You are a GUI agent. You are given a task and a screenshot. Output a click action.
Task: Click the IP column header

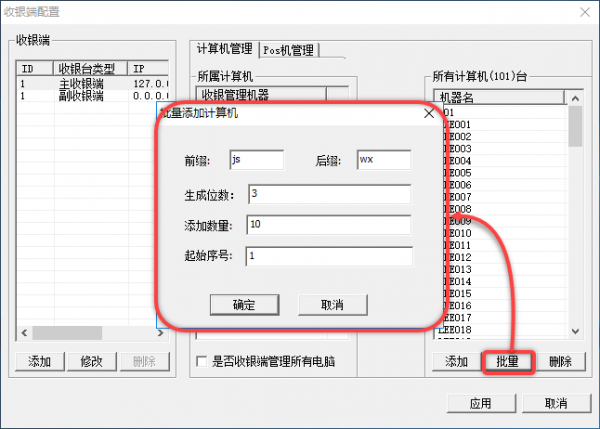click(148, 69)
